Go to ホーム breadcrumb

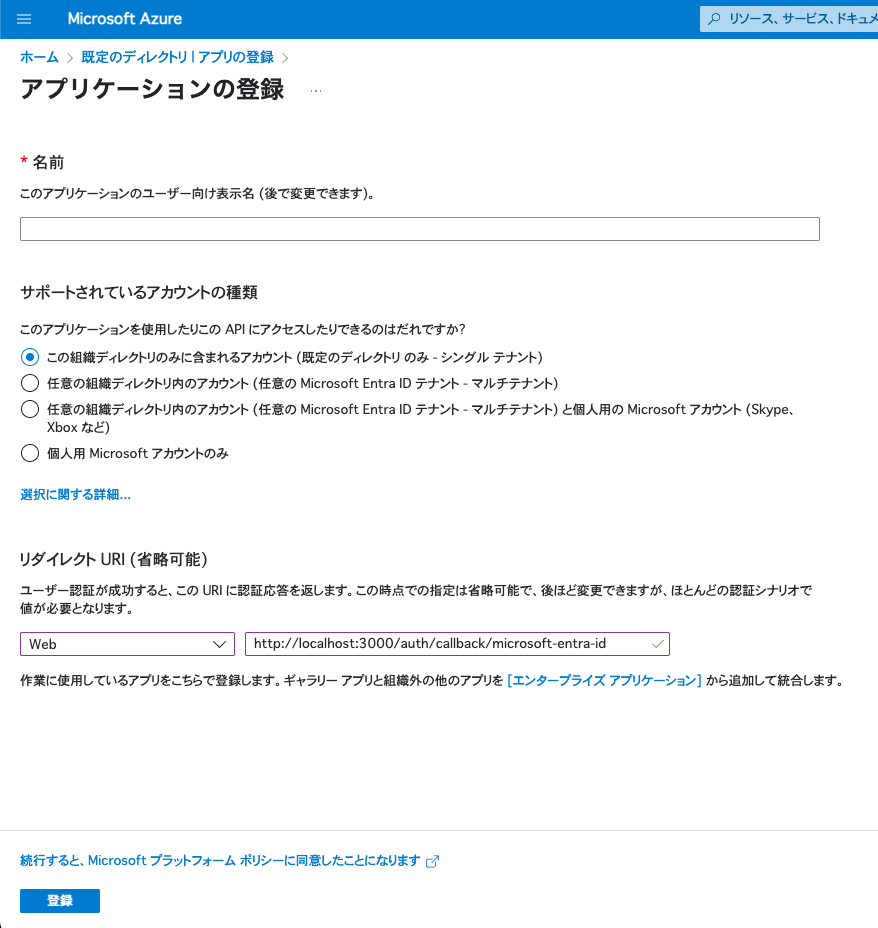pos(39,57)
